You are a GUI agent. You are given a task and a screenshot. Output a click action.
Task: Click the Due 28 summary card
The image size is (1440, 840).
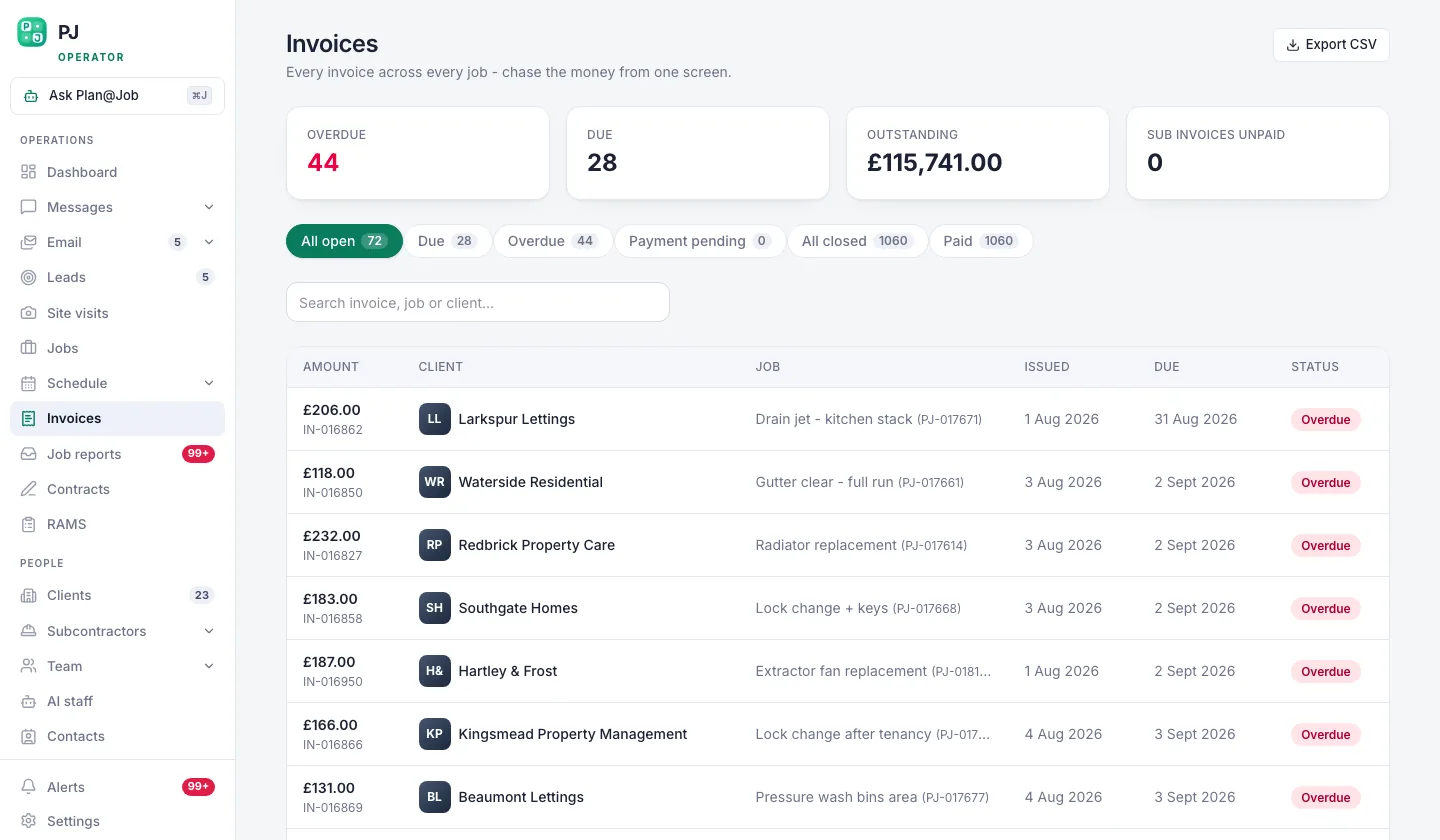pos(698,153)
